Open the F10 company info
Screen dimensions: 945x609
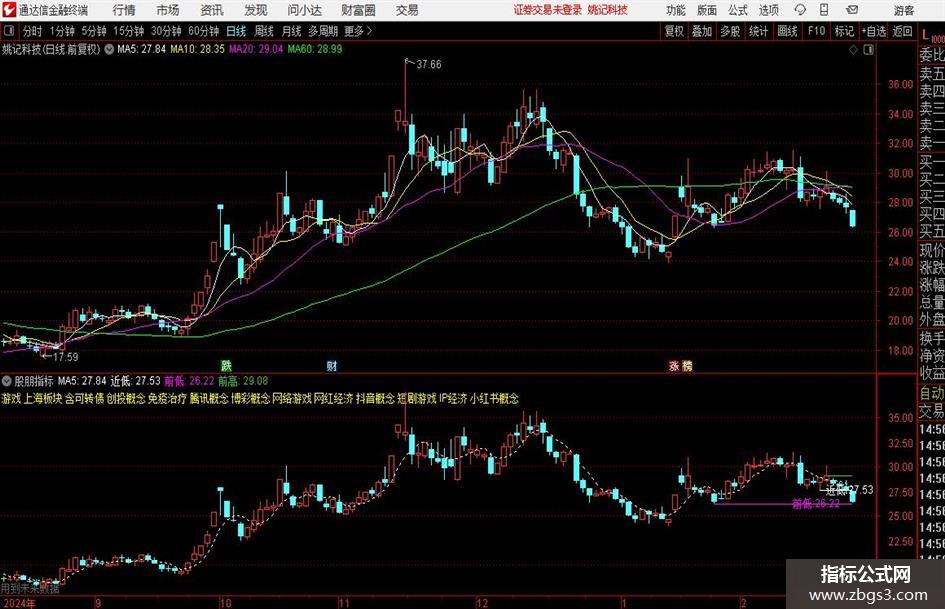coord(816,31)
